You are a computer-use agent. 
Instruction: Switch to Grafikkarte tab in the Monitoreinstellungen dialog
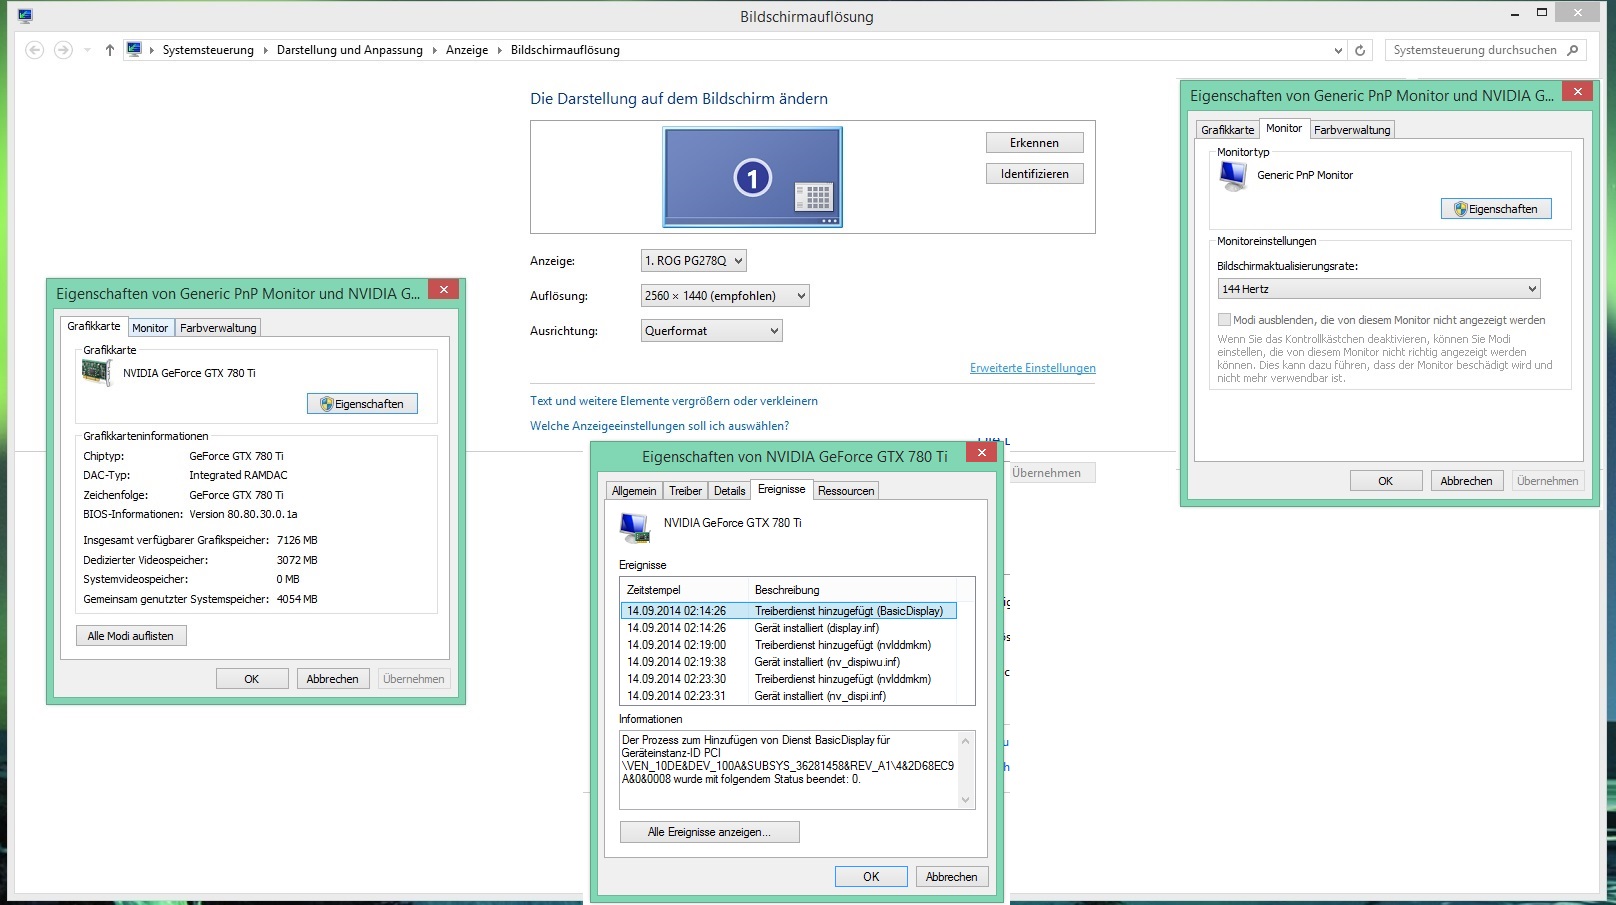tap(1227, 130)
